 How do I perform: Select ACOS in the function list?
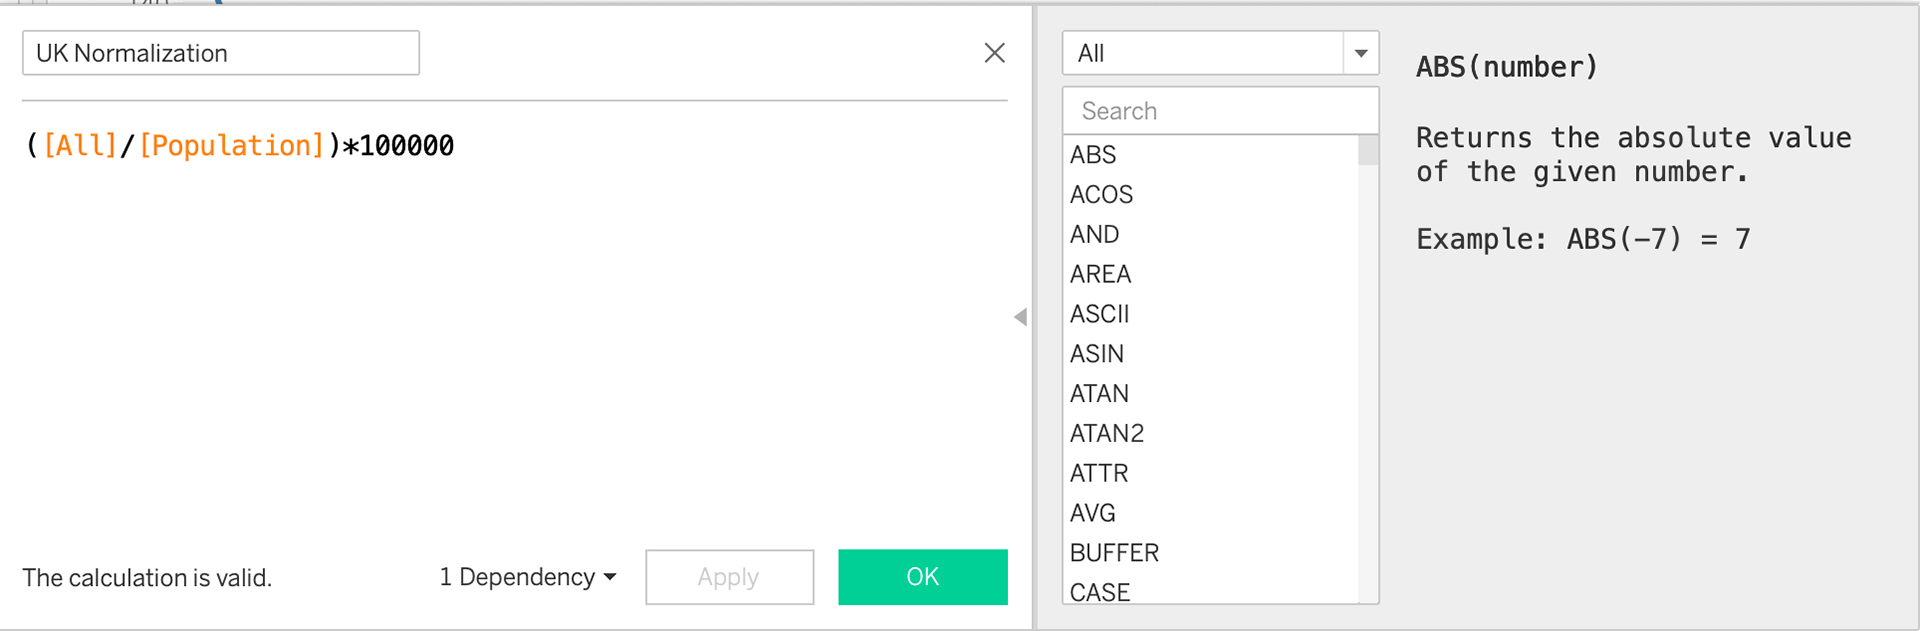point(1101,195)
